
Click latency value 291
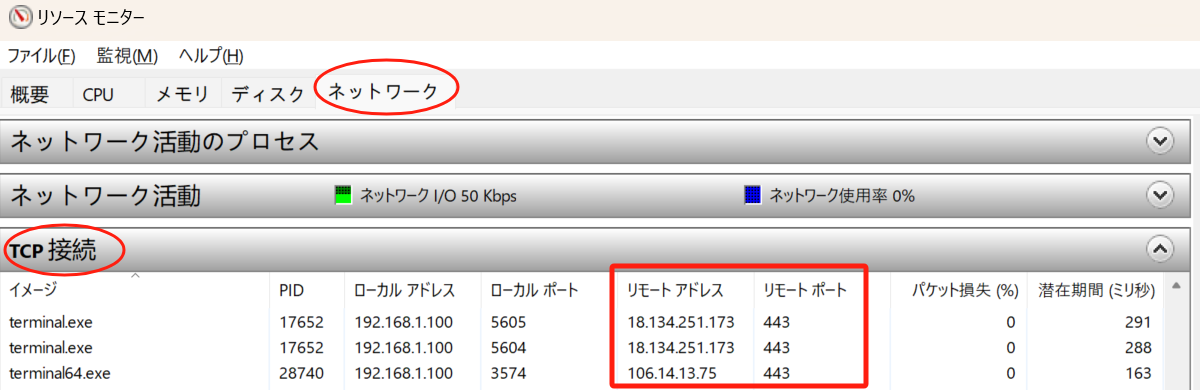[1138, 322]
